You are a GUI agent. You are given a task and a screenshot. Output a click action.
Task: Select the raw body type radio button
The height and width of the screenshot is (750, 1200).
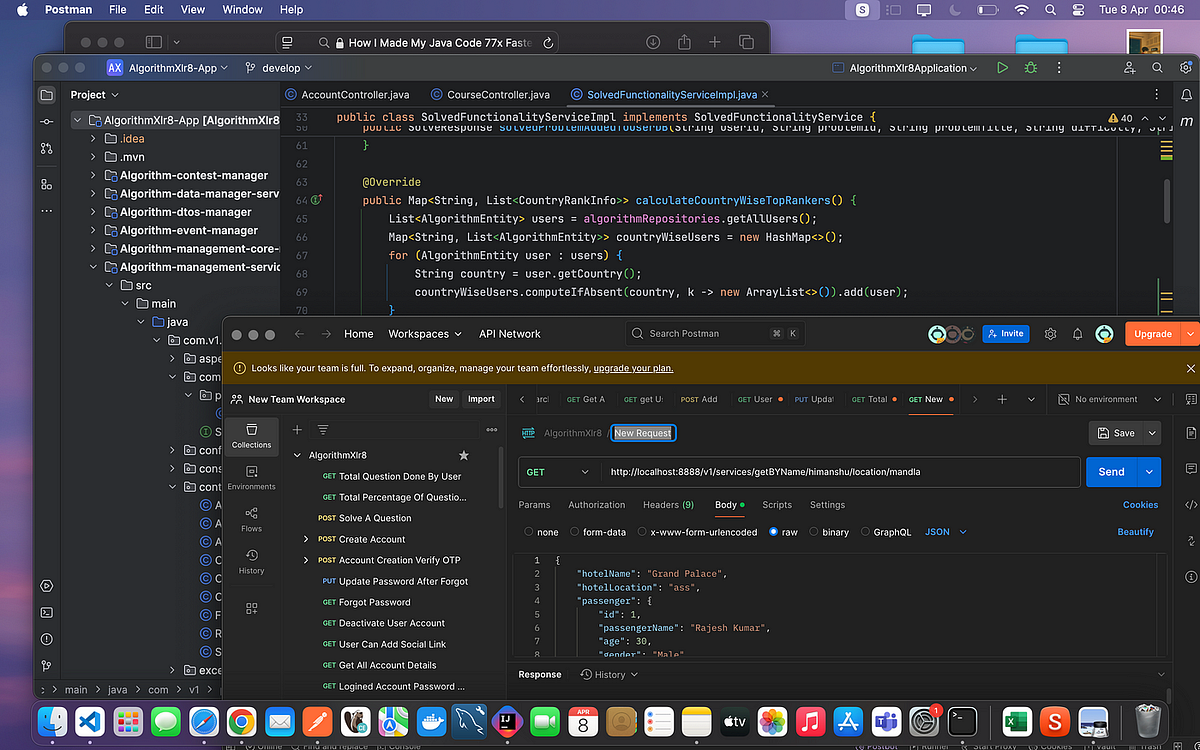pos(774,532)
